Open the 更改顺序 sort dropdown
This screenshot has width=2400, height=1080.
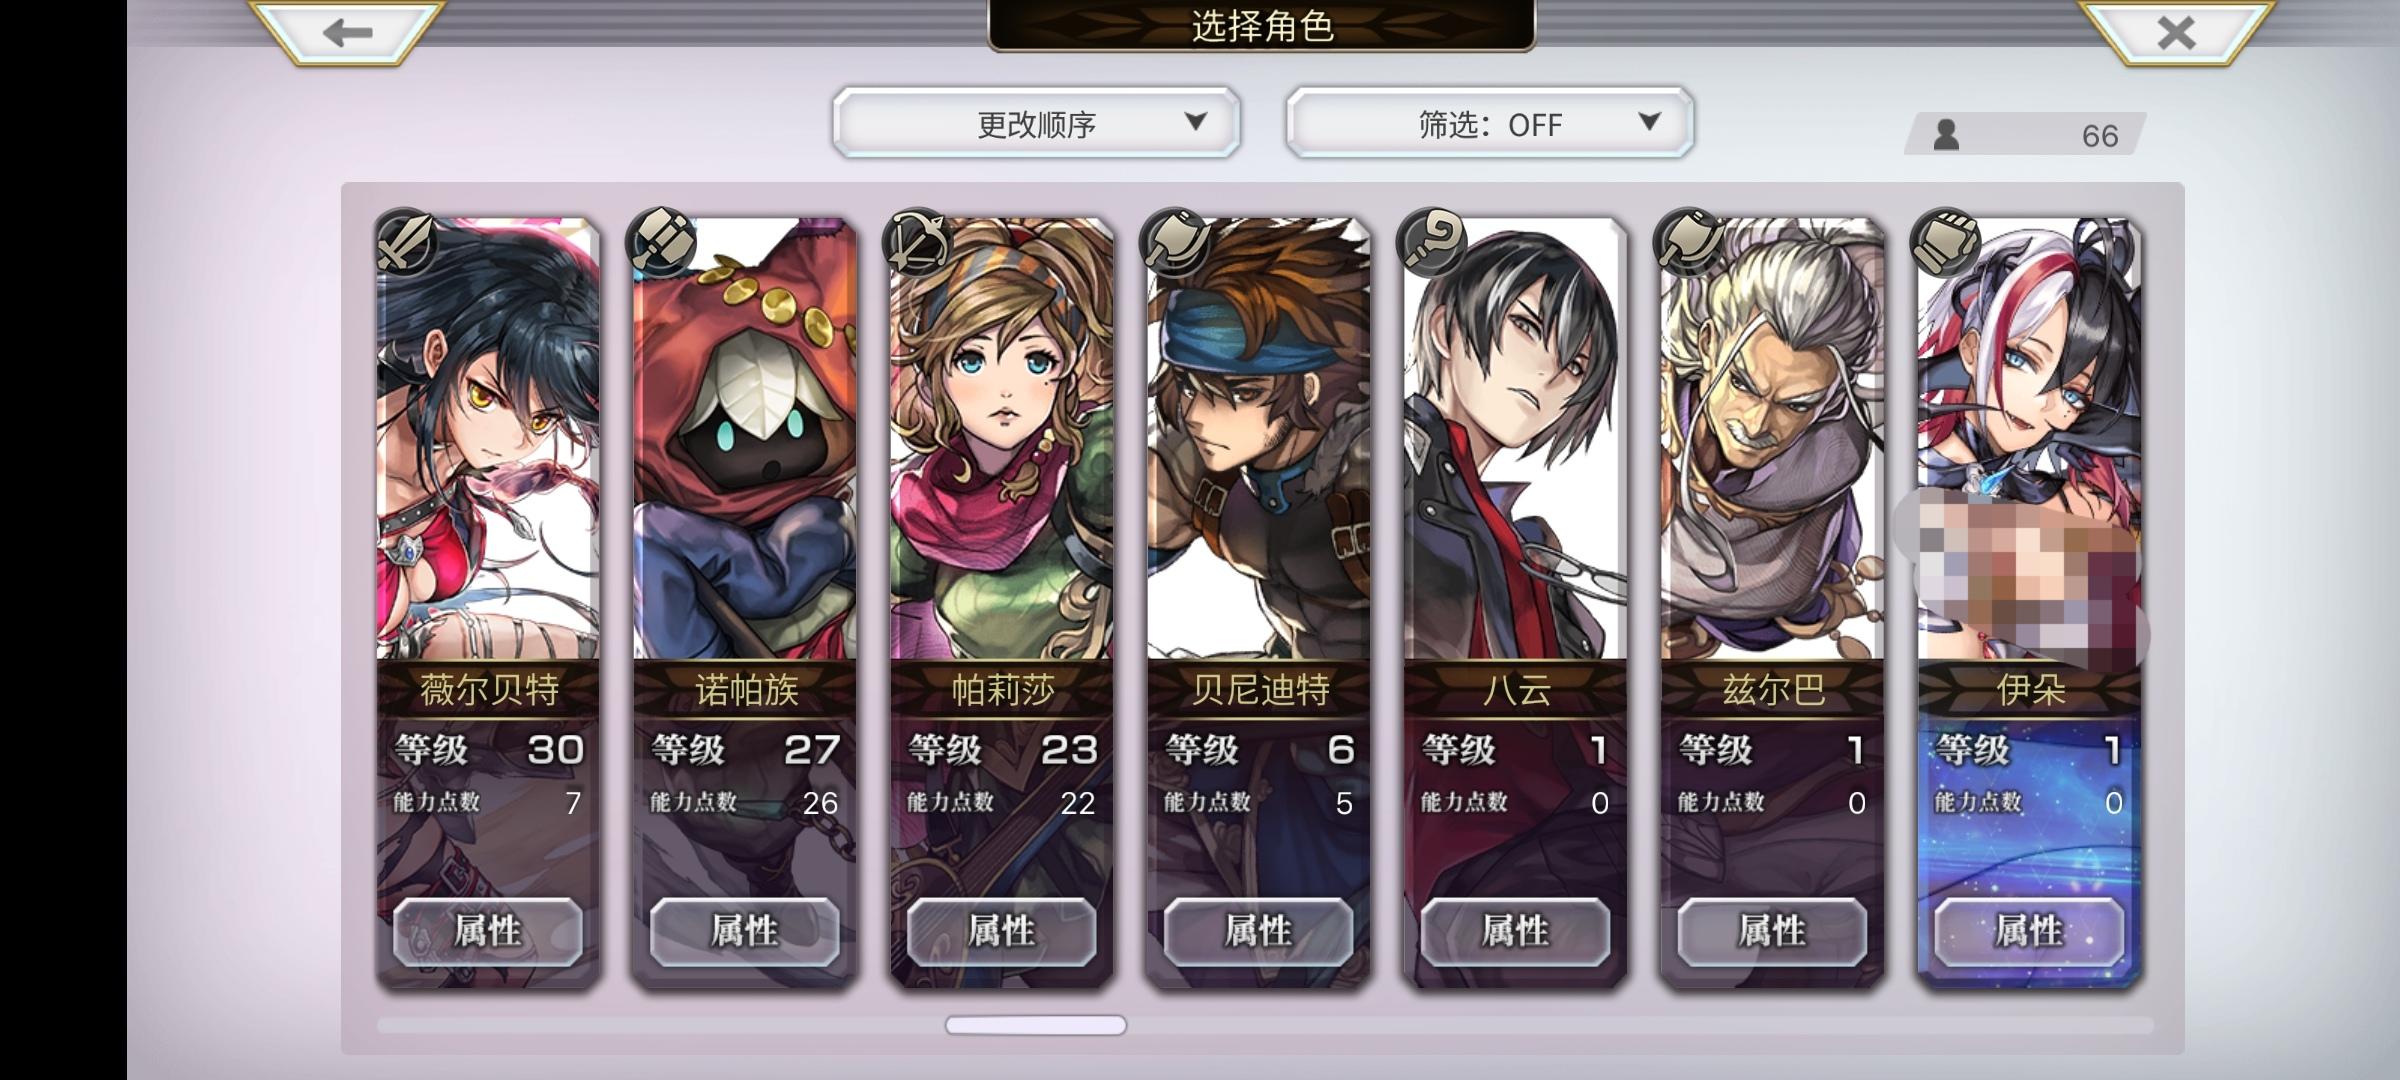tap(1036, 123)
